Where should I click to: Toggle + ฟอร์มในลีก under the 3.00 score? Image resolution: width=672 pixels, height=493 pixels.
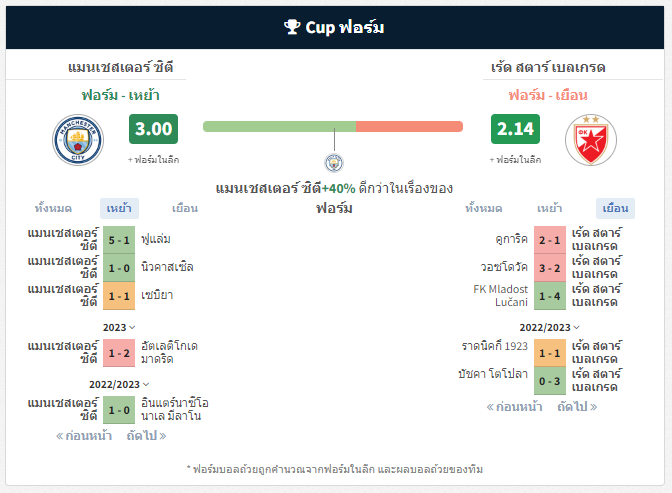tap(153, 160)
